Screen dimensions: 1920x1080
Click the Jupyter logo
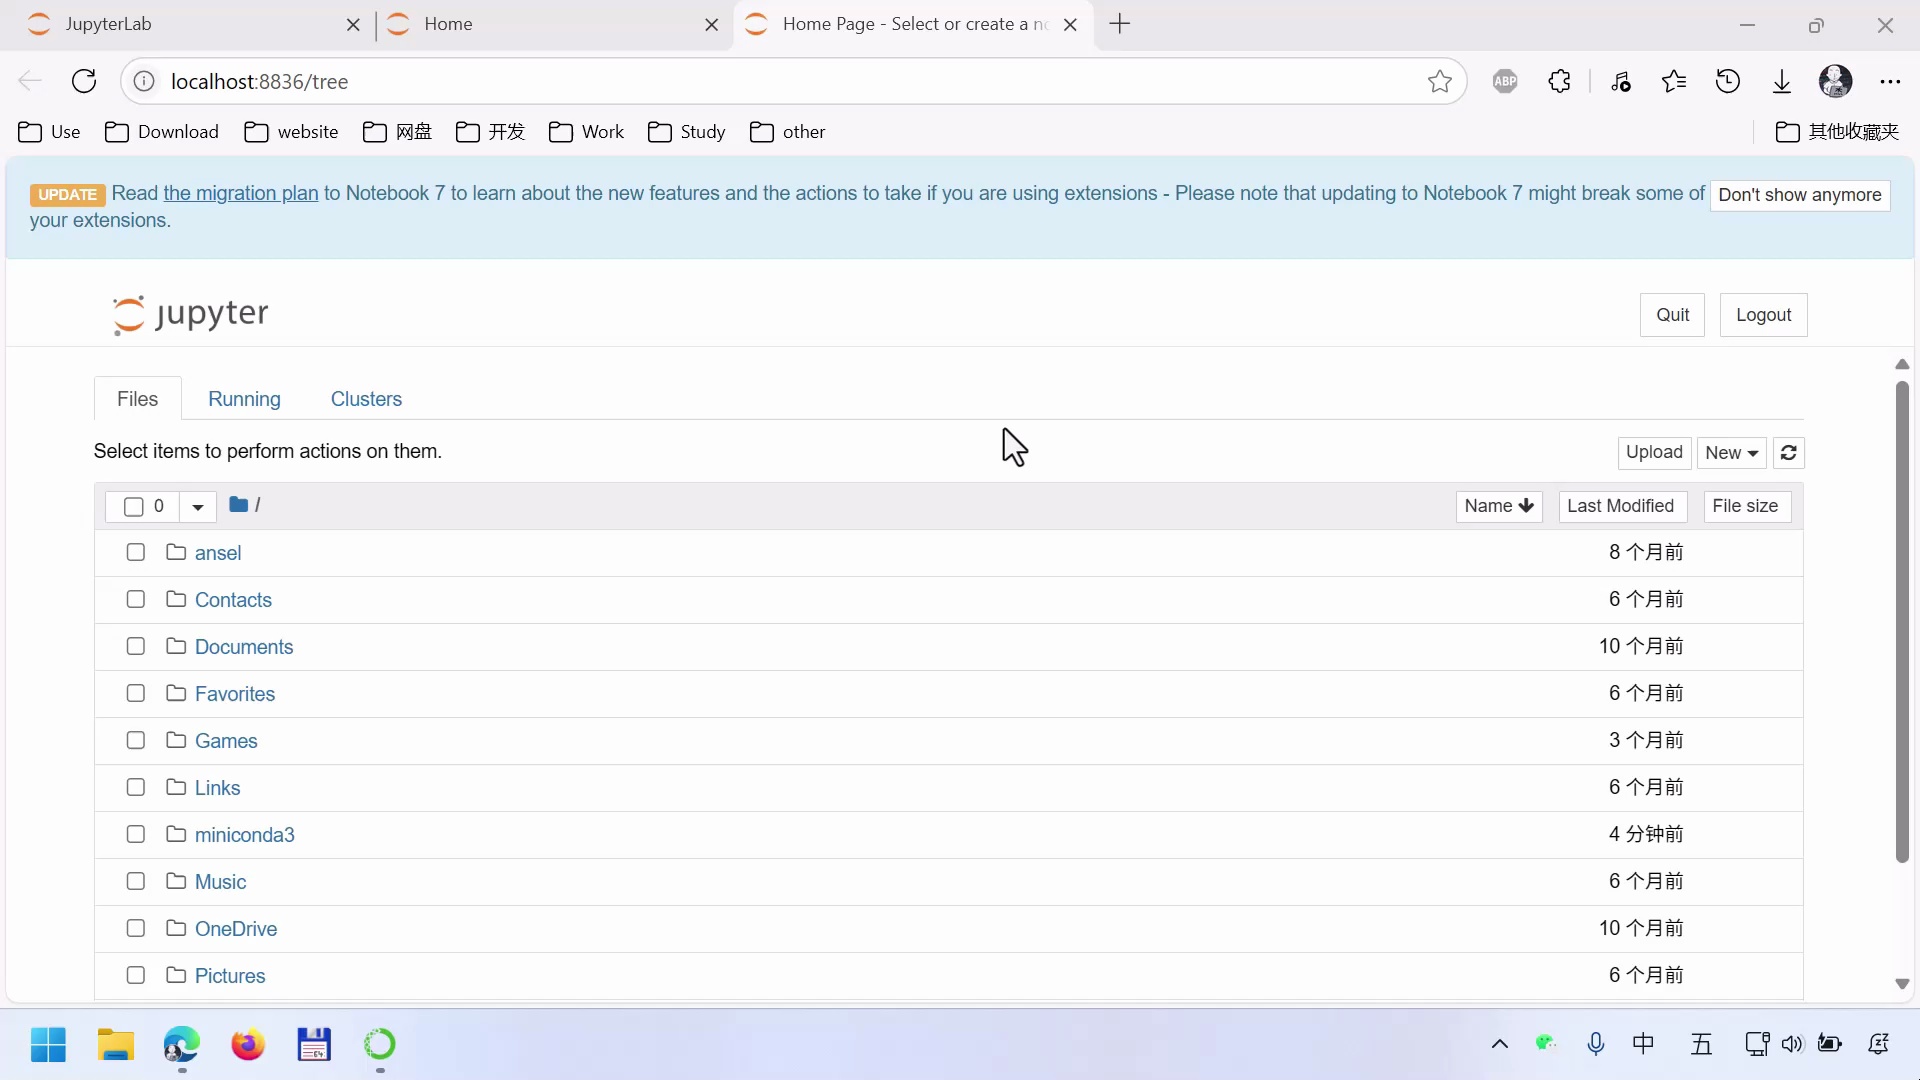coord(190,314)
